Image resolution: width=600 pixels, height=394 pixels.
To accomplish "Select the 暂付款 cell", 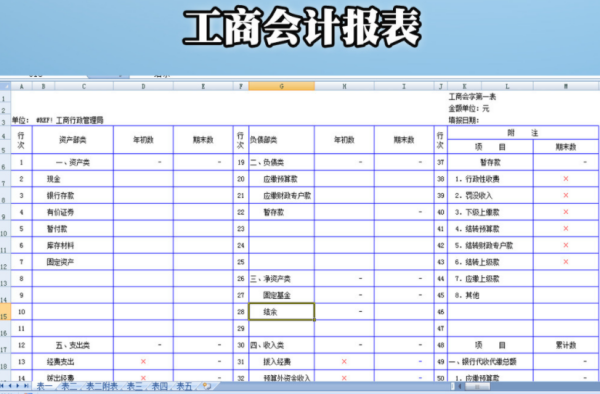I will click(73, 229).
